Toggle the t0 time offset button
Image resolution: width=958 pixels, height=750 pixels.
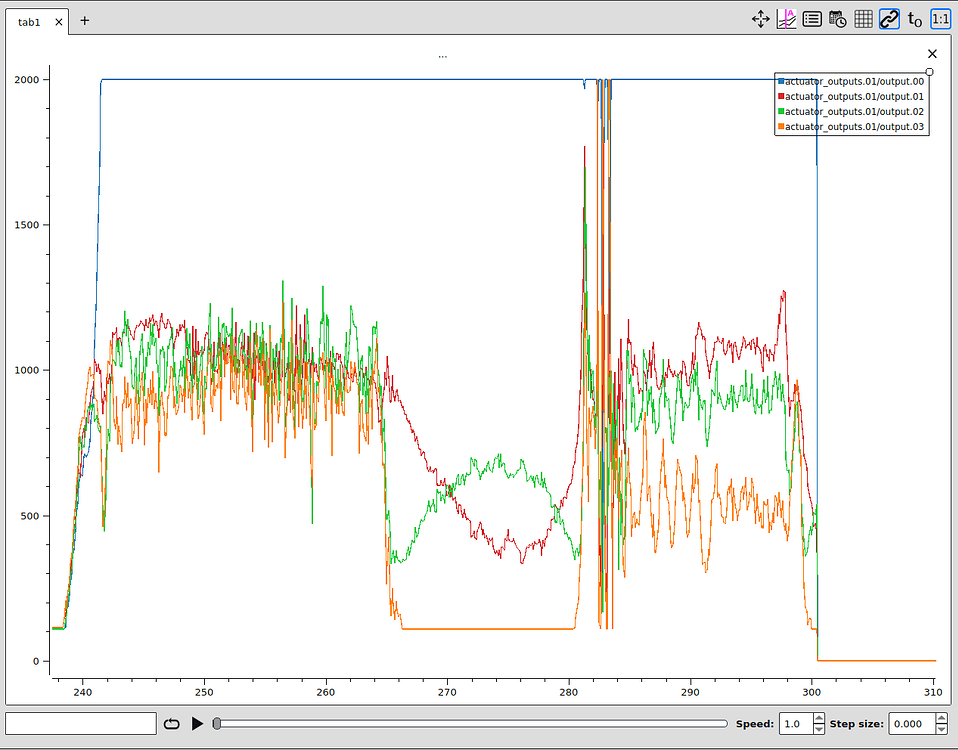click(915, 20)
